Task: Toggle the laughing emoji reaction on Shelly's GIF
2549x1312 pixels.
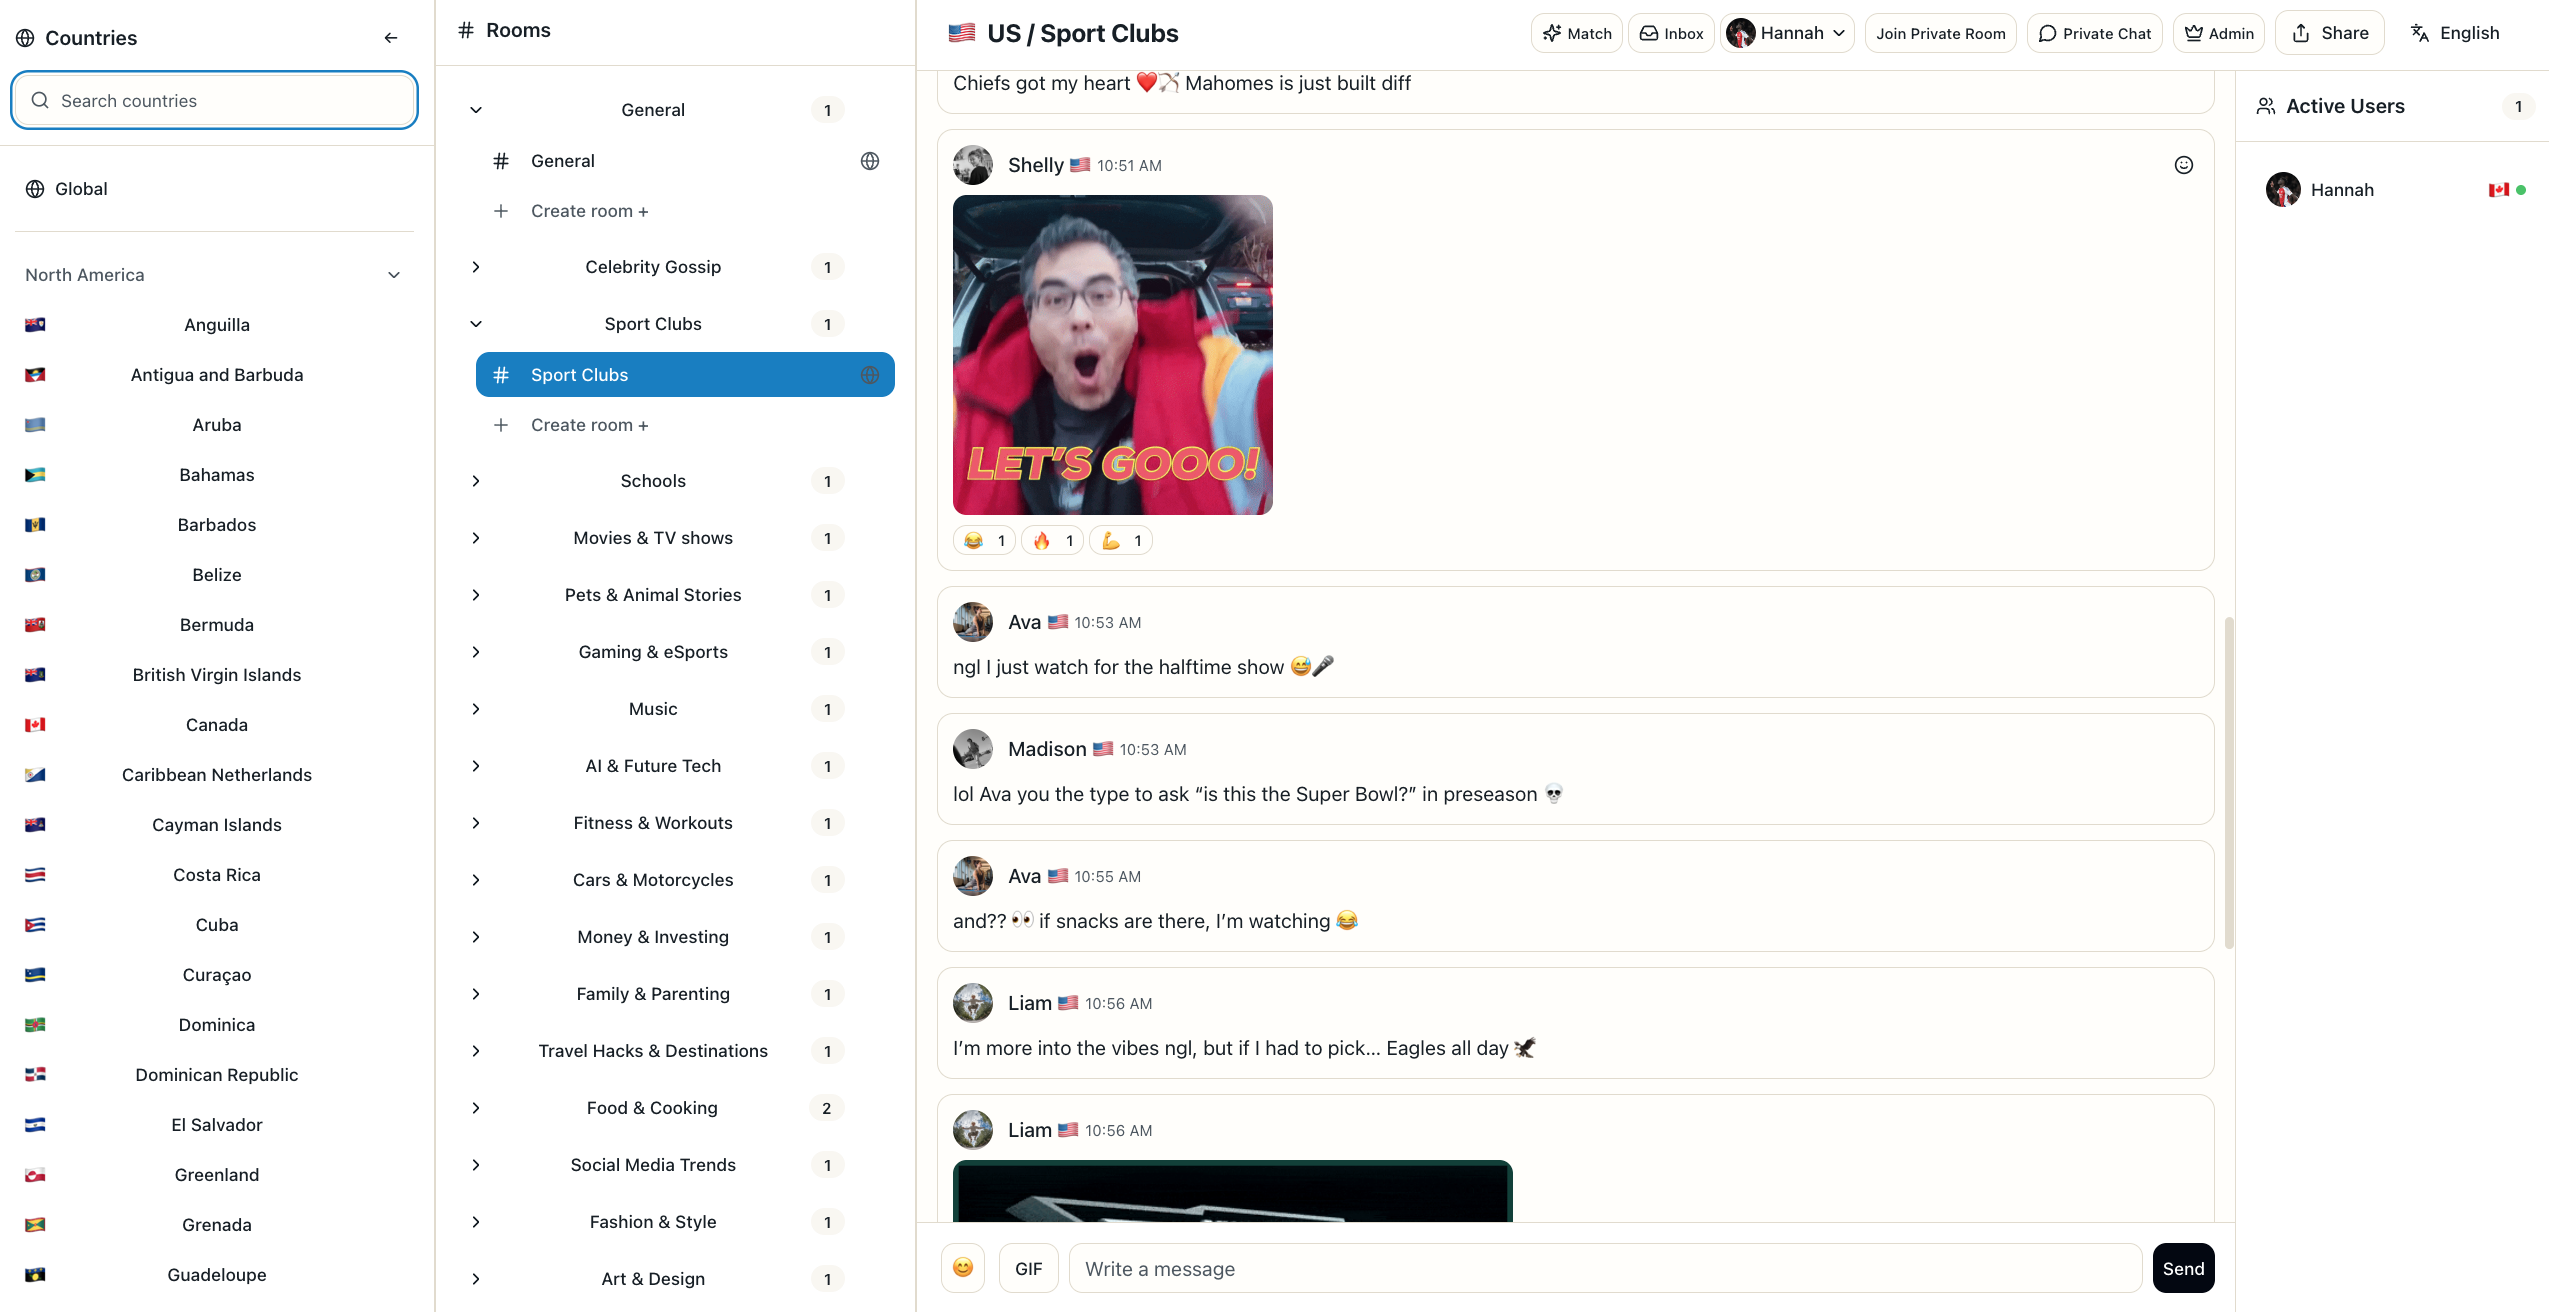Action: [x=984, y=539]
